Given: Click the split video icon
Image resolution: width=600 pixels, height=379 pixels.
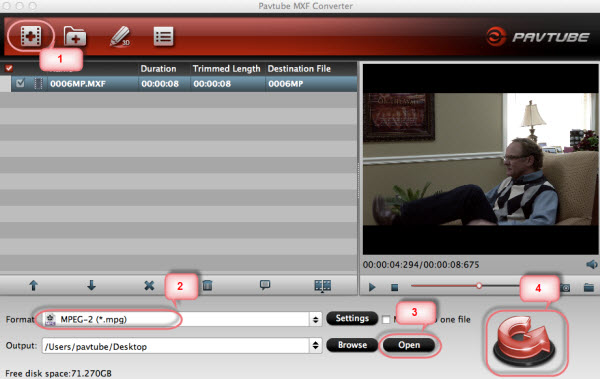Looking at the screenshot, I should point(323,286).
